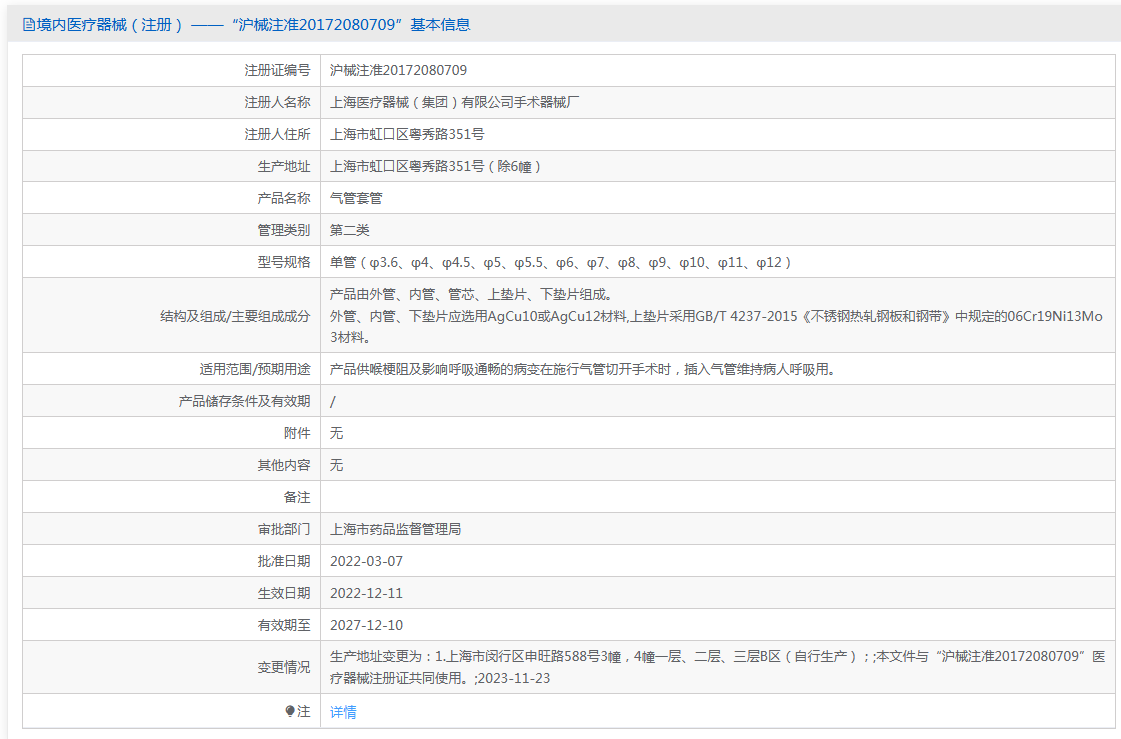The image size is (1121, 739).
Task: Click the 结构及组成/主要组成成分 label
Action: click(235, 316)
